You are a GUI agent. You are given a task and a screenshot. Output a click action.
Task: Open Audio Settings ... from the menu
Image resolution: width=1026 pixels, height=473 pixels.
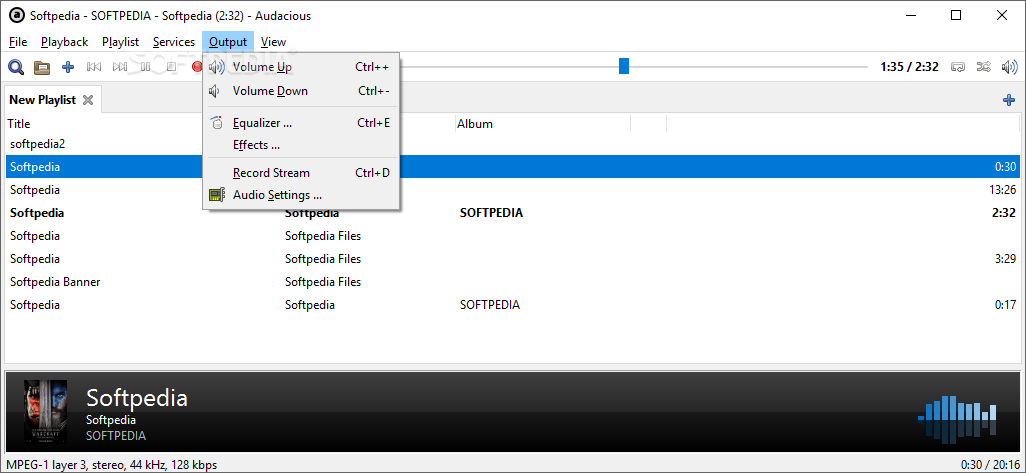tap(301, 195)
